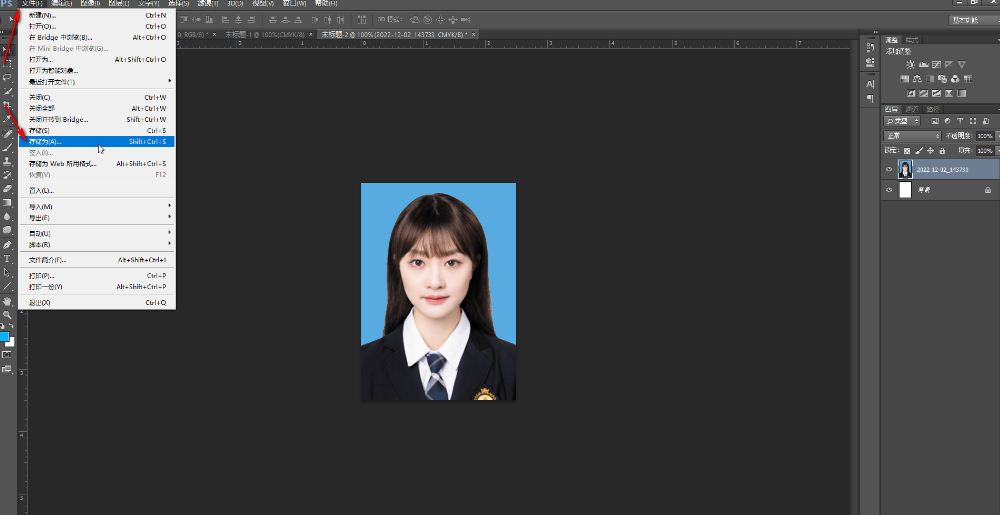Select the Pen tool in the toolbar
This screenshot has width=1000, height=515.
(7, 245)
